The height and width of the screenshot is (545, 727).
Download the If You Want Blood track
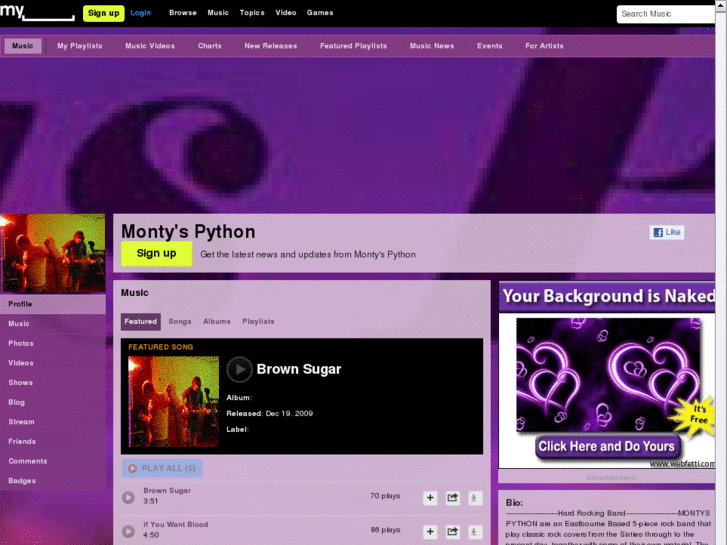click(x=474, y=532)
